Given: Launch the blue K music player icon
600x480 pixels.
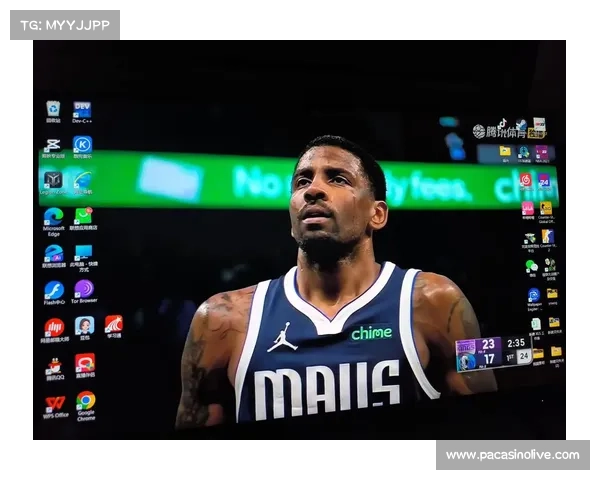Looking at the screenshot, I should 83,147.
